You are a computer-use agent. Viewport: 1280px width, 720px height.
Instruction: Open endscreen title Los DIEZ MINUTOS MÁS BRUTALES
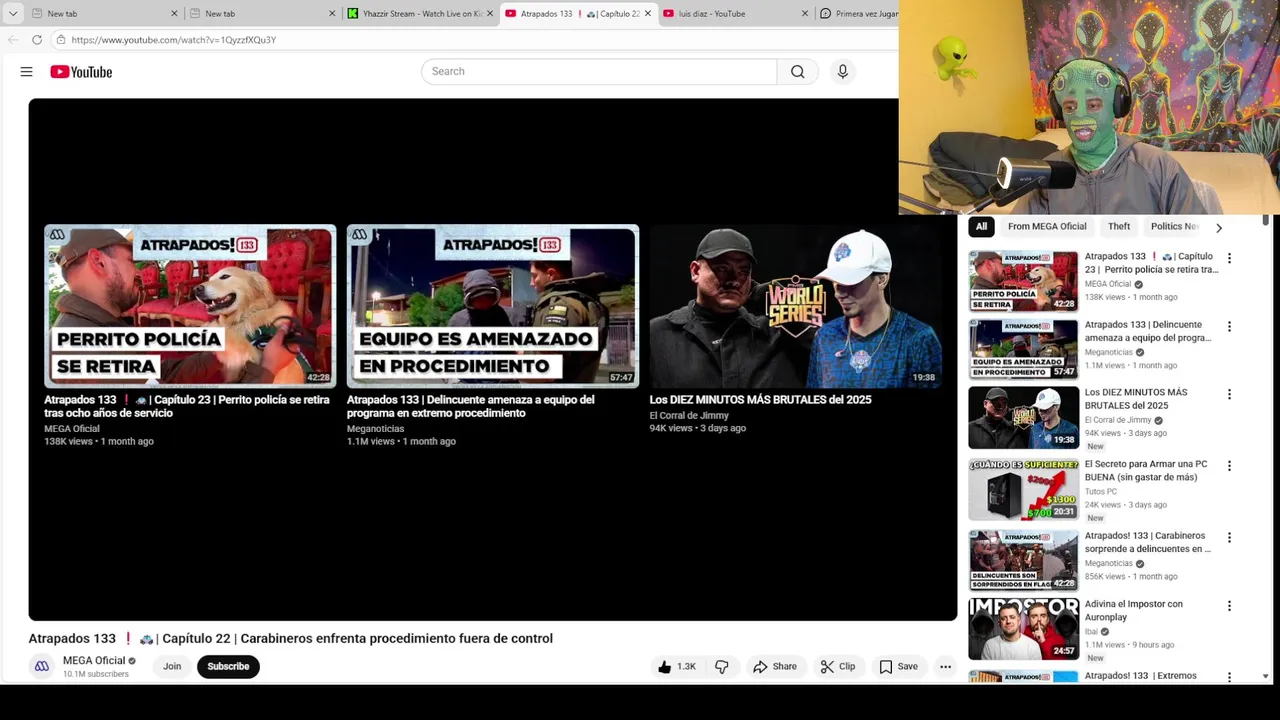[760, 399]
